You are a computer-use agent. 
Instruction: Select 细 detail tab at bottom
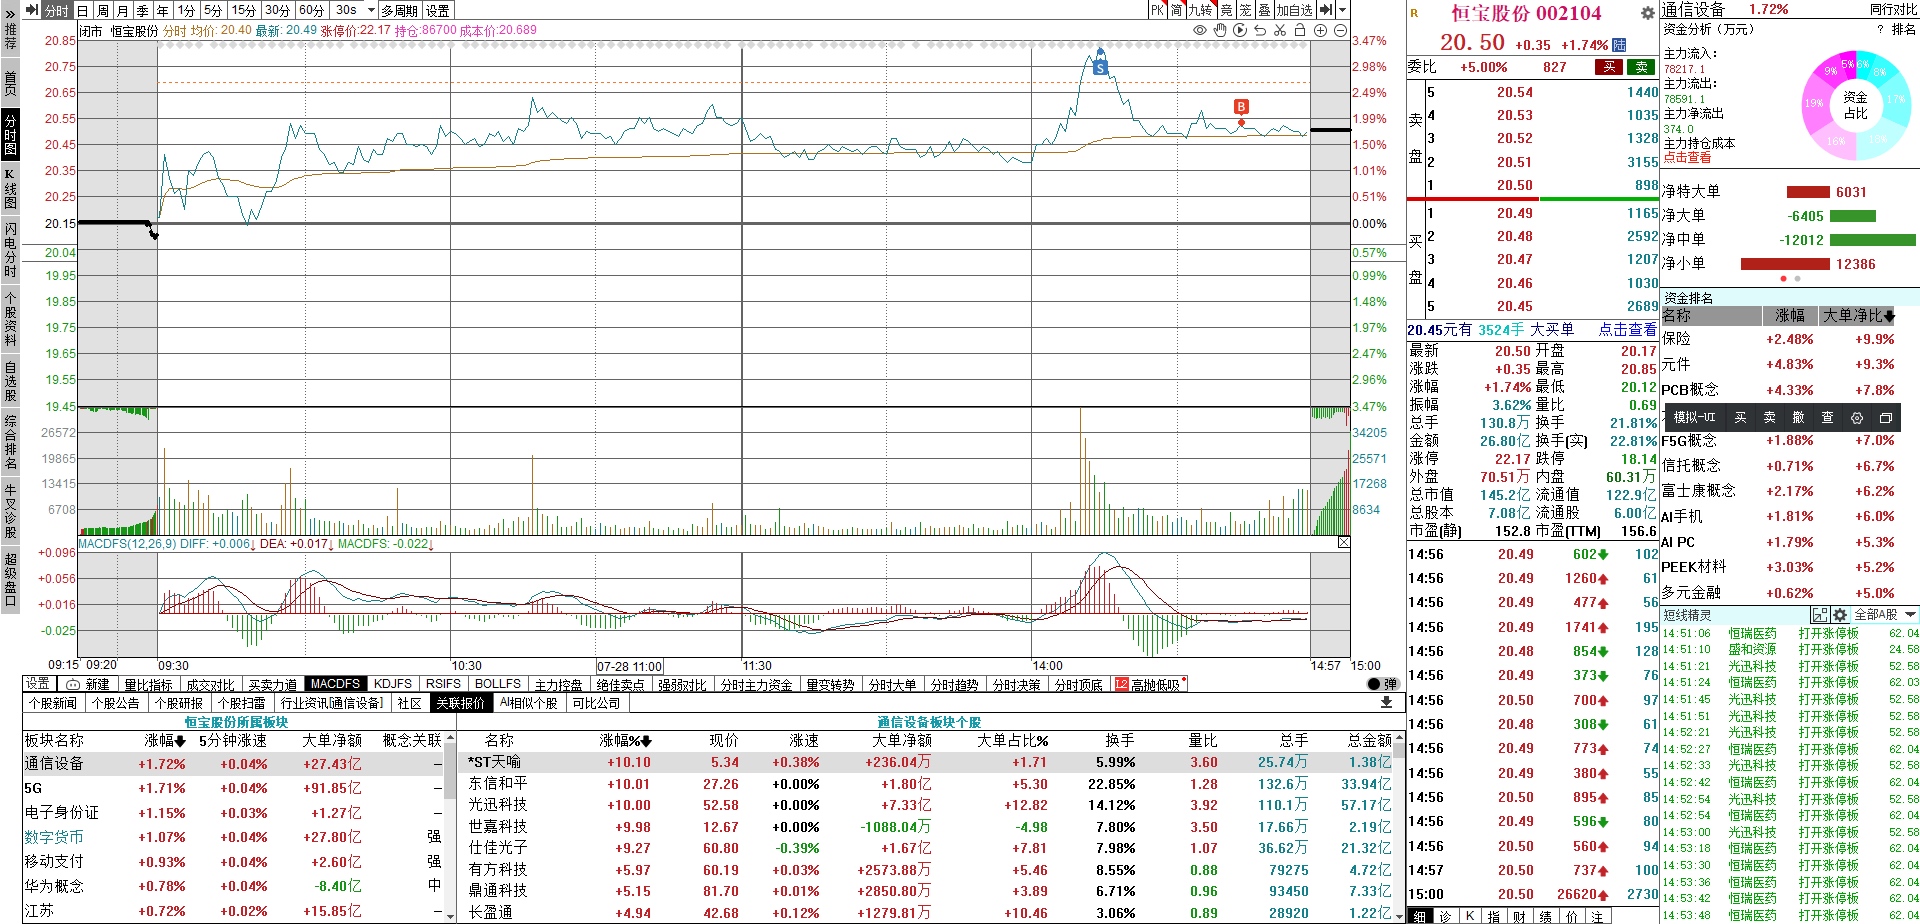tap(1420, 916)
